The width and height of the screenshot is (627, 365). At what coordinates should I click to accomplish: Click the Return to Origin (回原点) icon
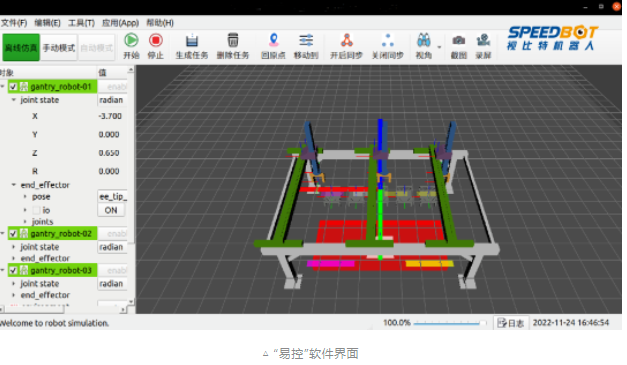coord(274,40)
